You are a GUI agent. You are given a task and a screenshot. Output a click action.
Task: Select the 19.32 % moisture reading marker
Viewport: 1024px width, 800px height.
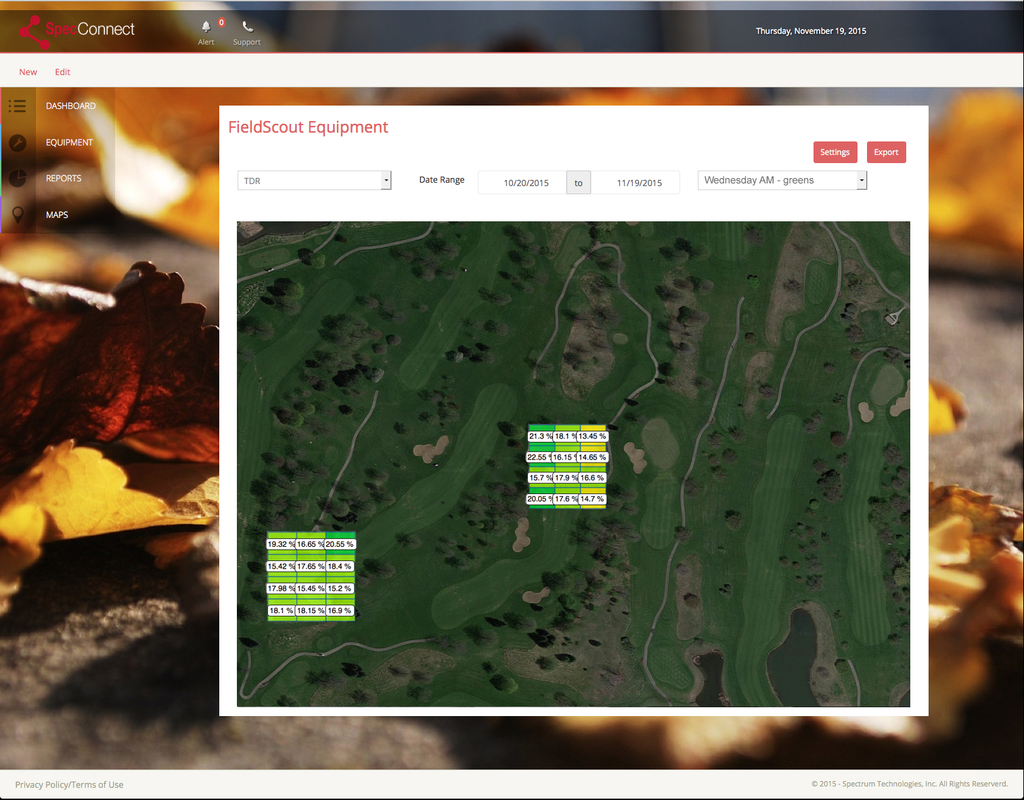(280, 544)
